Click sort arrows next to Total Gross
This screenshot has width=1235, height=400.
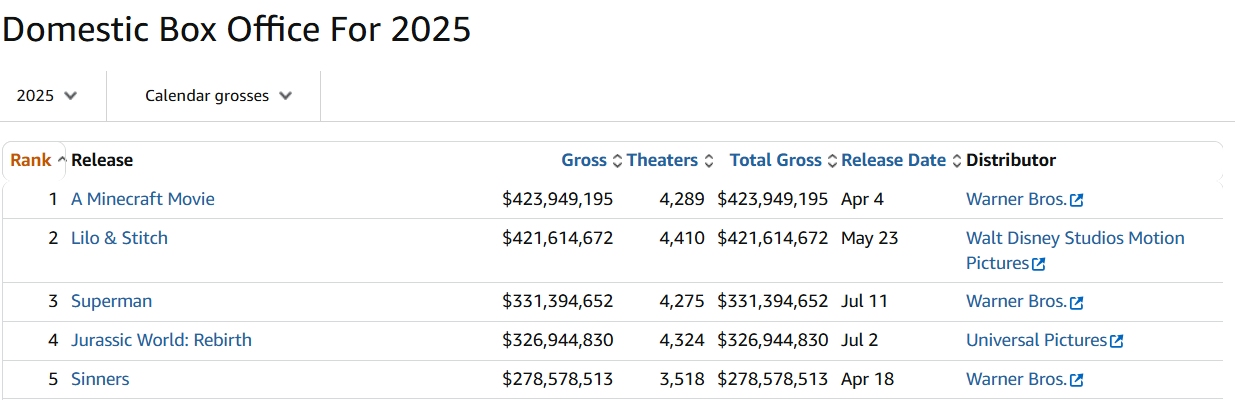click(x=832, y=161)
